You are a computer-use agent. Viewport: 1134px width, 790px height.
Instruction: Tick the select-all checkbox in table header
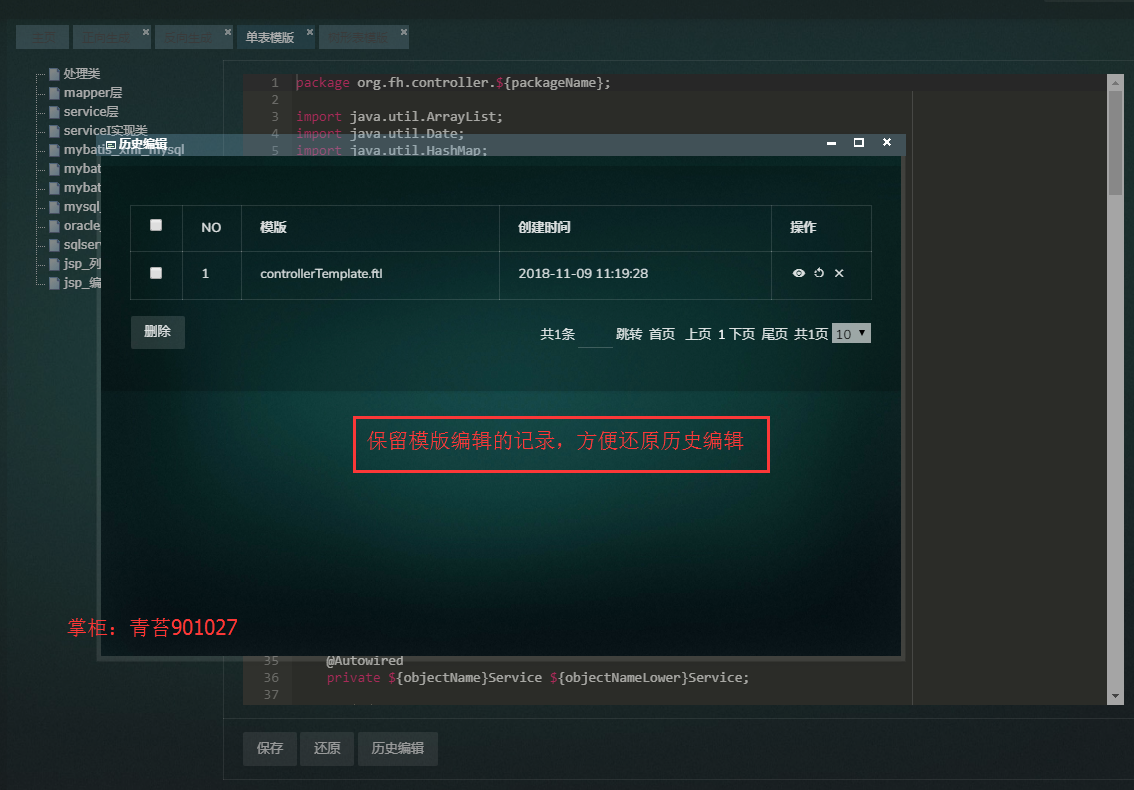155,225
